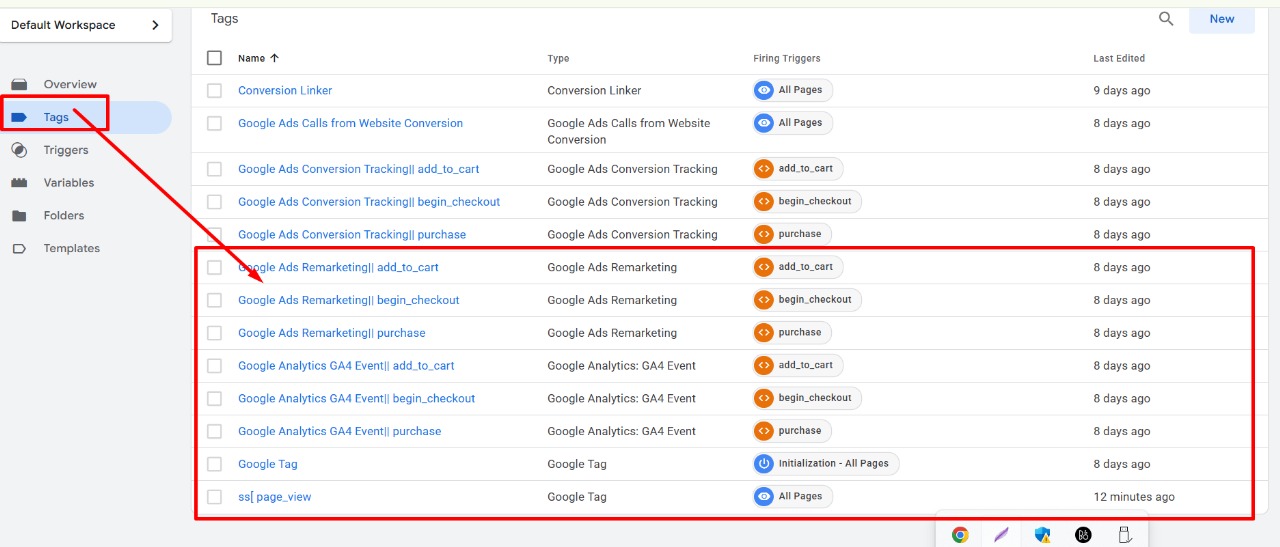Click the search magnifier icon
The width and height of the screenshot is (1280, 547).
[1166, 19]
